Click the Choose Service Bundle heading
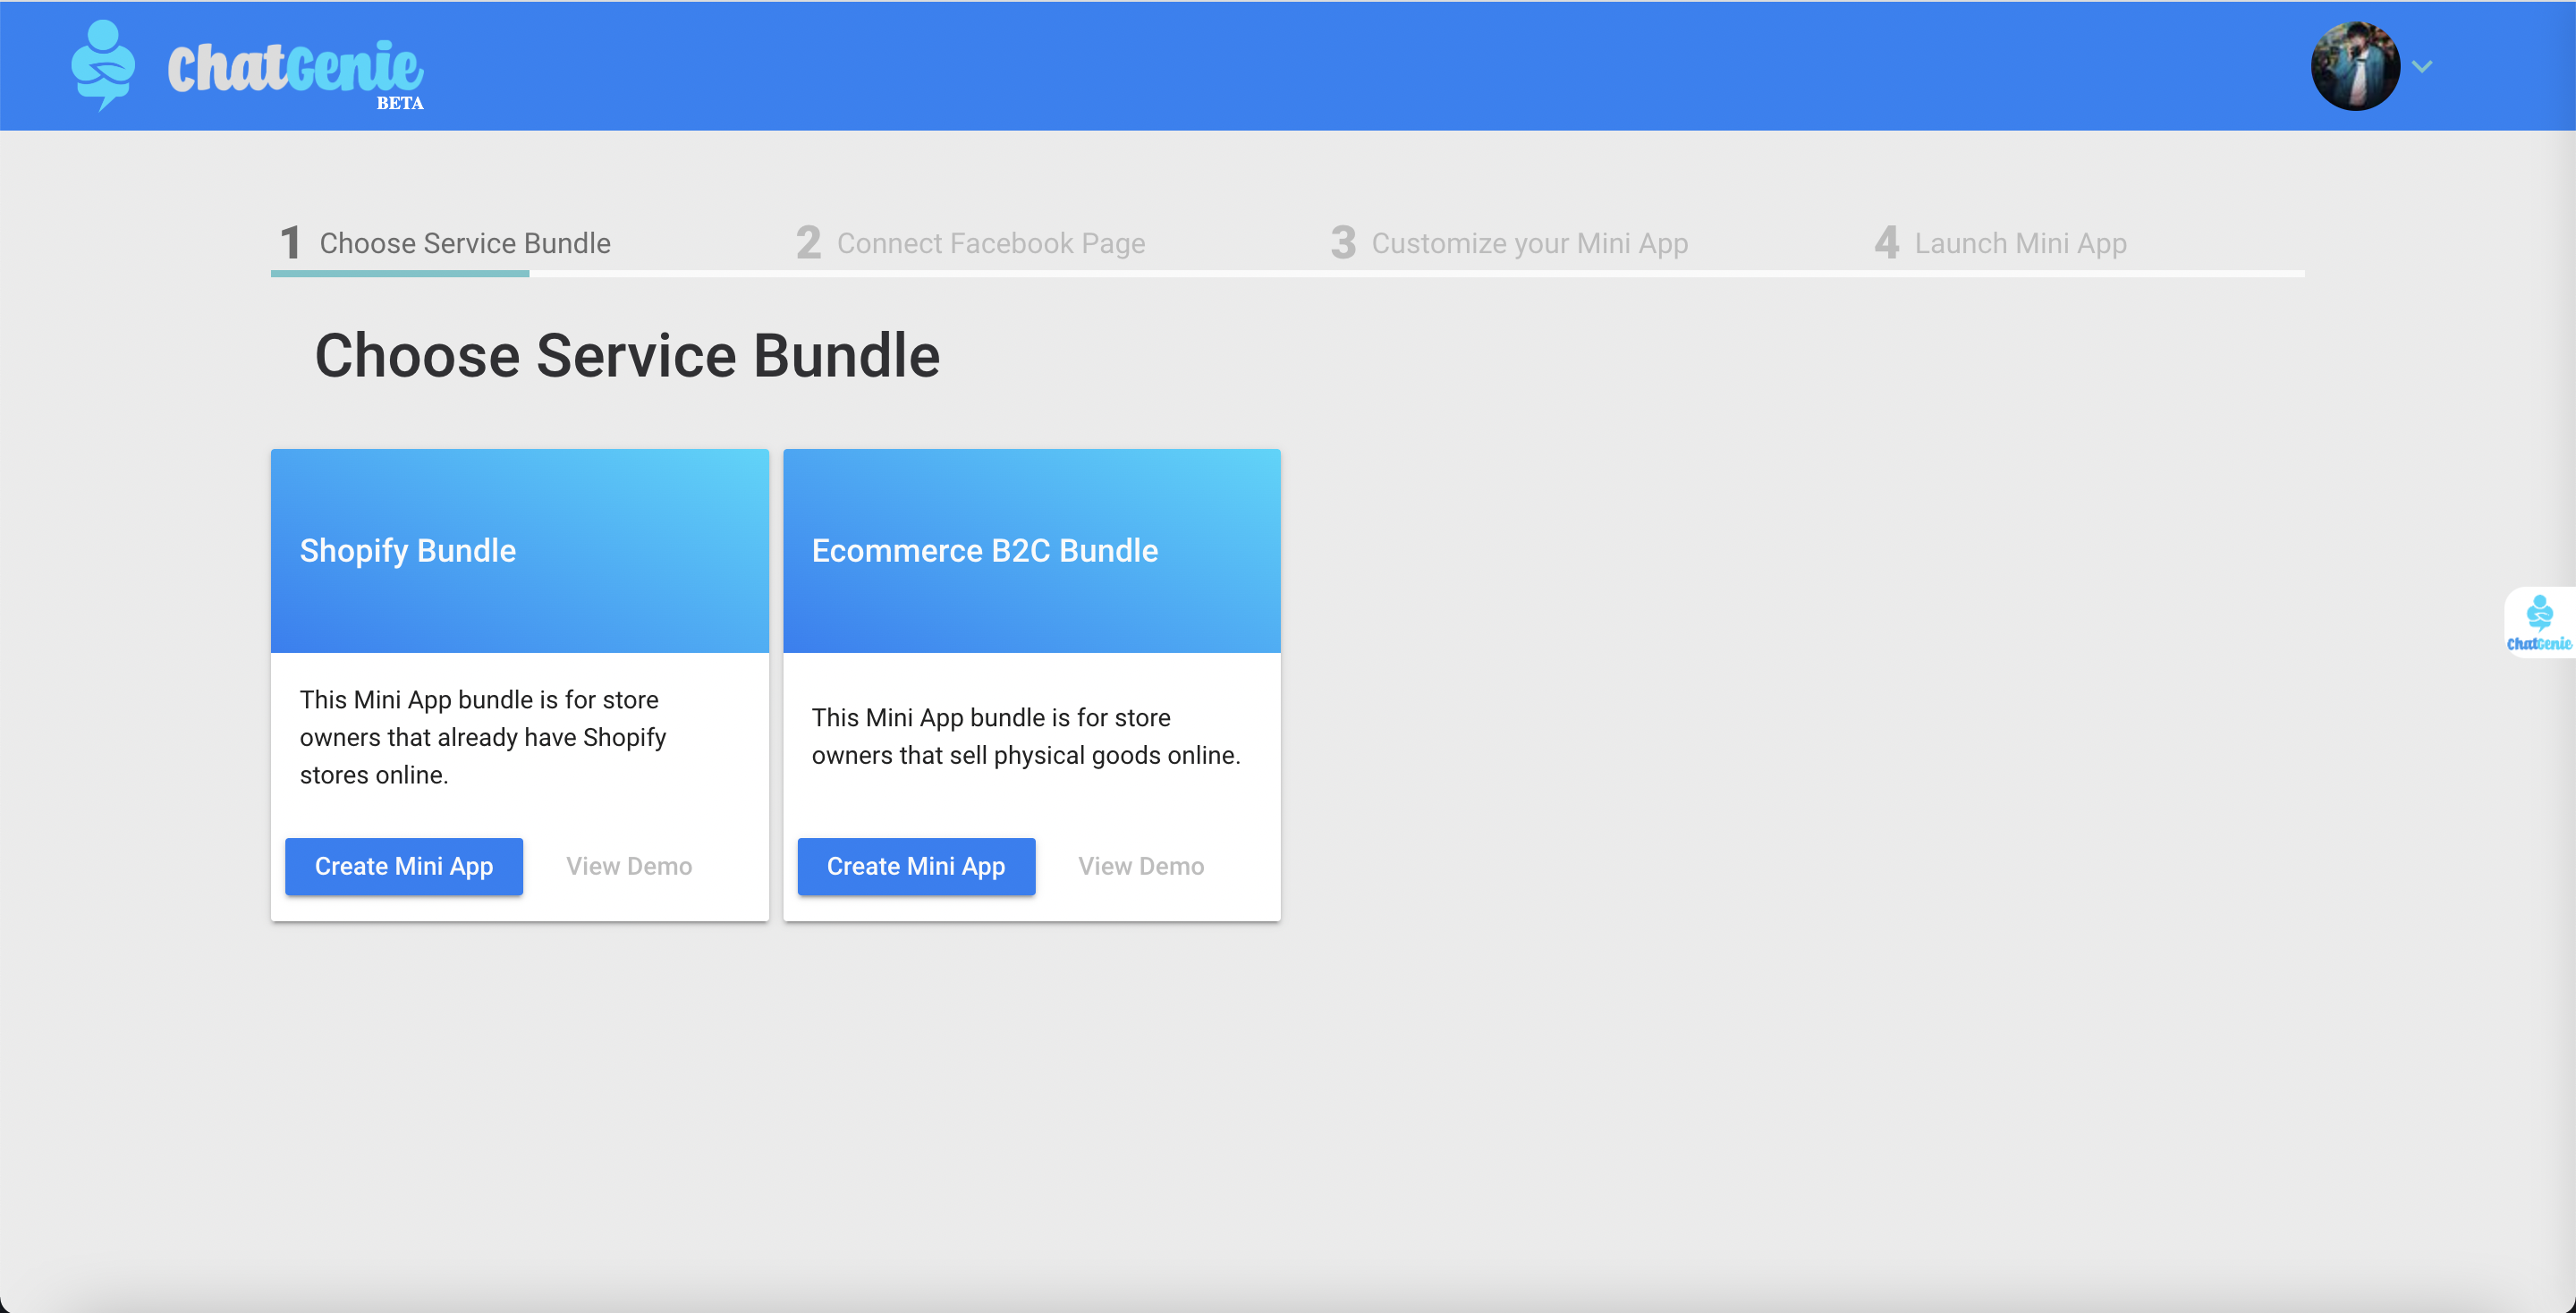Viewport: 2576px width, 1313px height. click(627, 356)
